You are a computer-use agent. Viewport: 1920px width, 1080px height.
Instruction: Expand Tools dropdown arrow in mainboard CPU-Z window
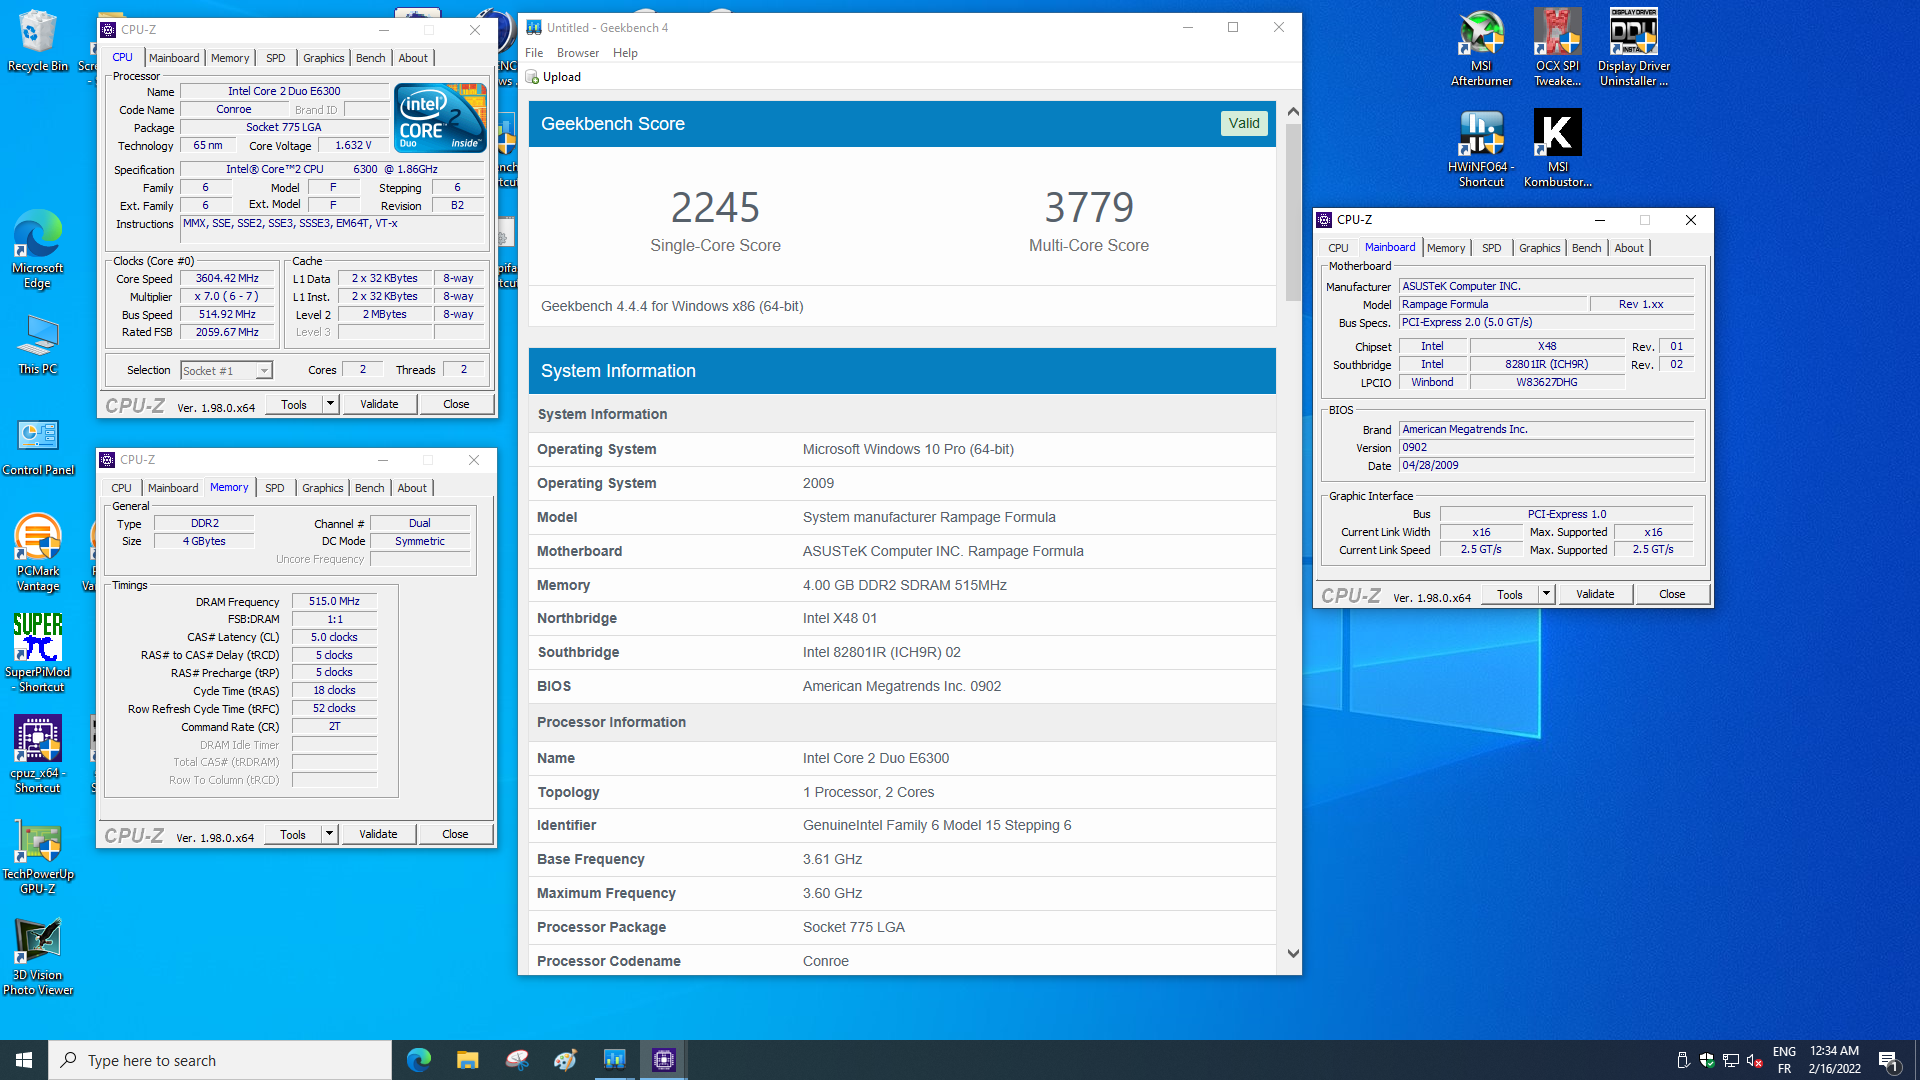point(1546,594)
